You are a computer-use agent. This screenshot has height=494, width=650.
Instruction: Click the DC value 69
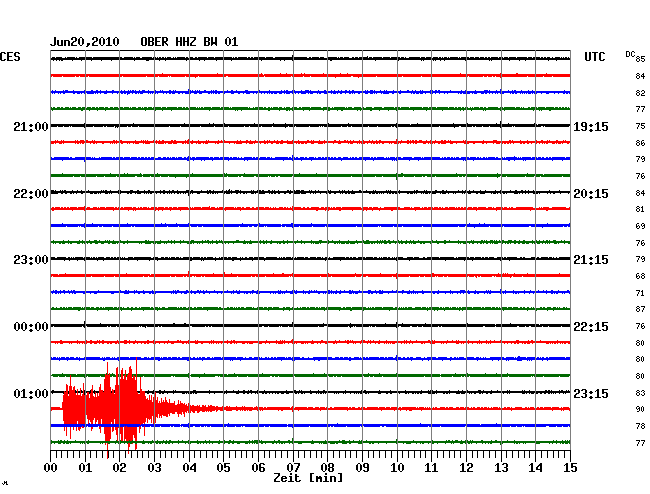pyautogui.click(x=640, y=226)
